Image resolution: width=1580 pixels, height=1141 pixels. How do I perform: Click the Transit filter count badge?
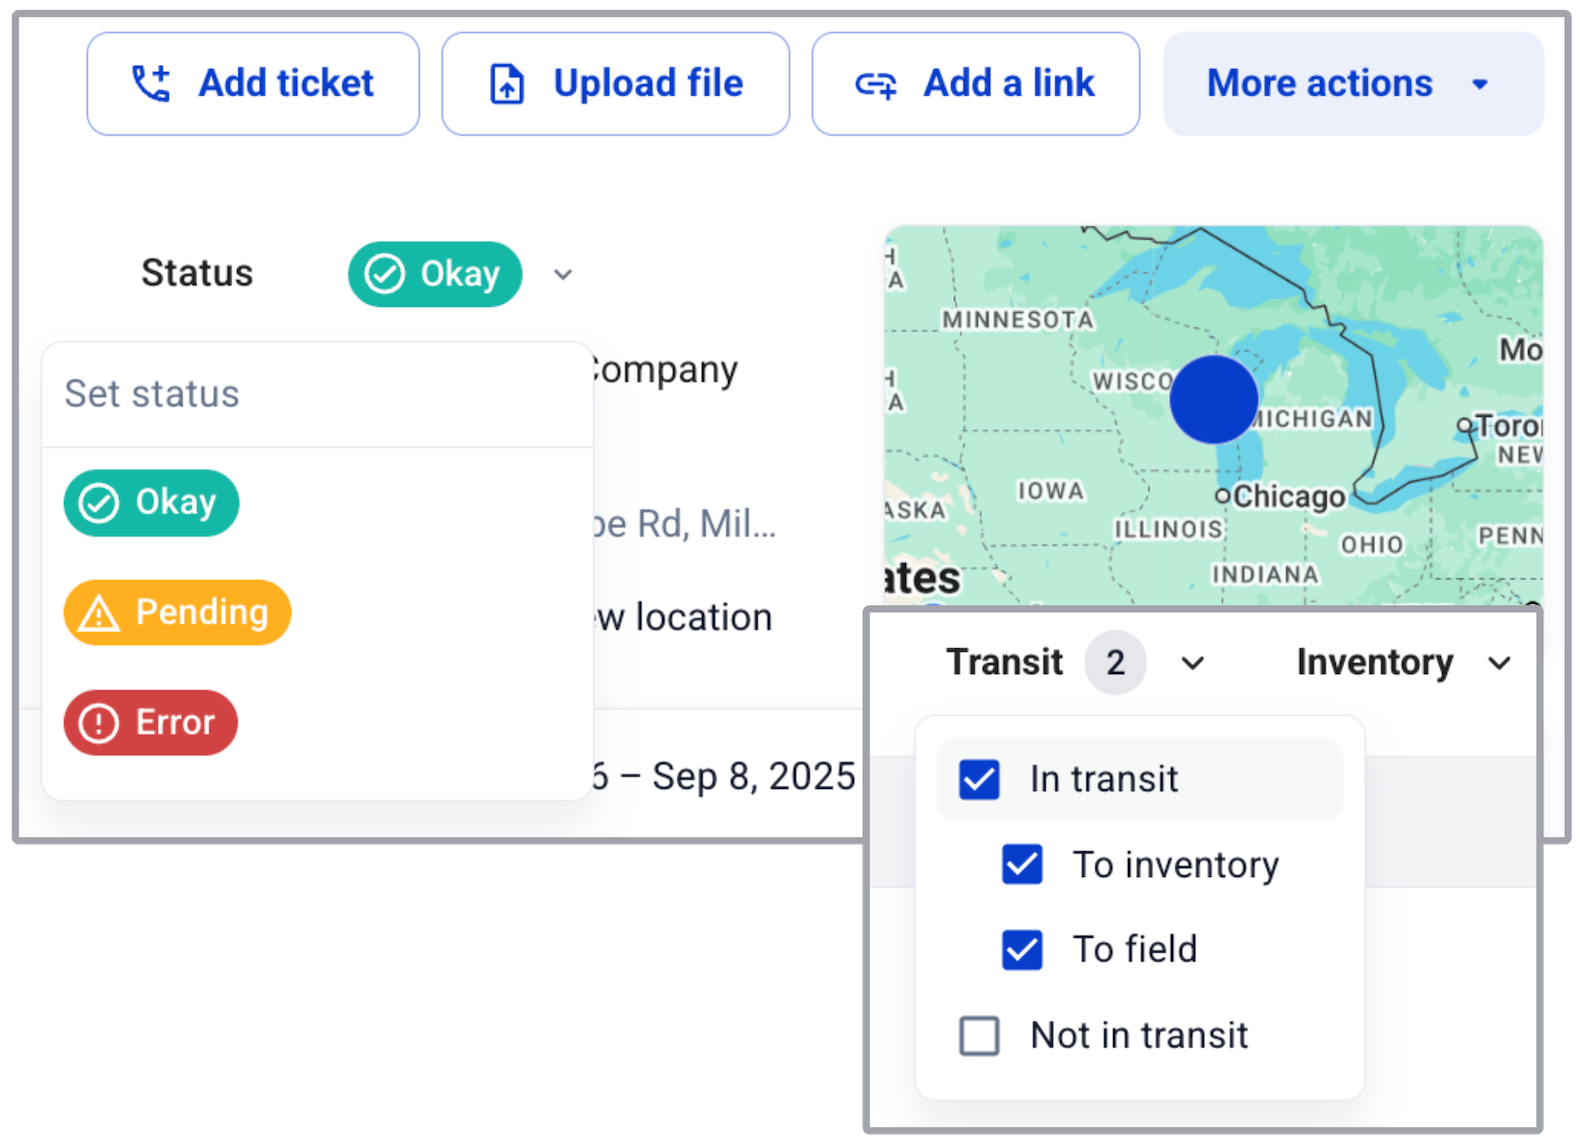click(x=1115, y=662)
